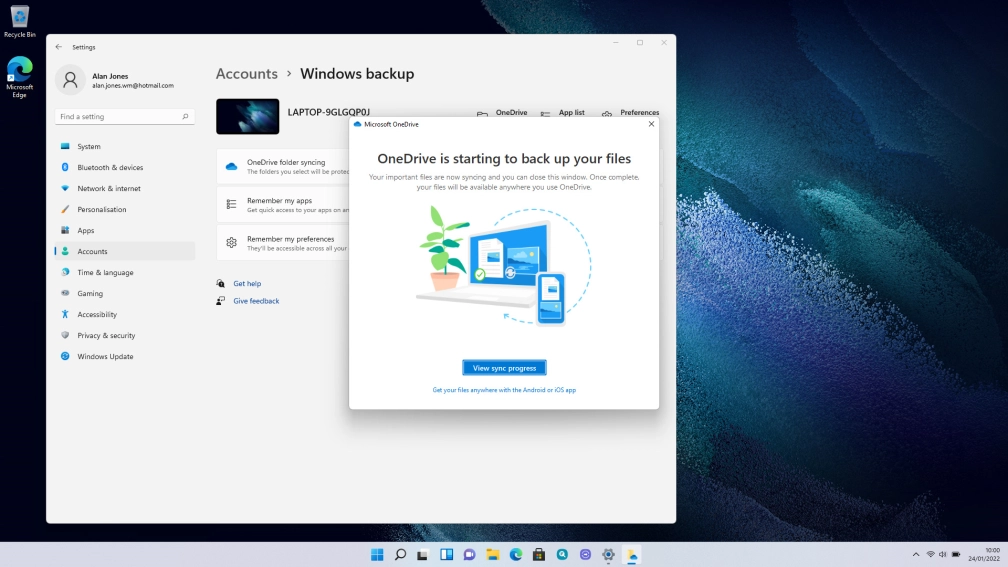Go back using the Settings back arrow

[59, 47]
